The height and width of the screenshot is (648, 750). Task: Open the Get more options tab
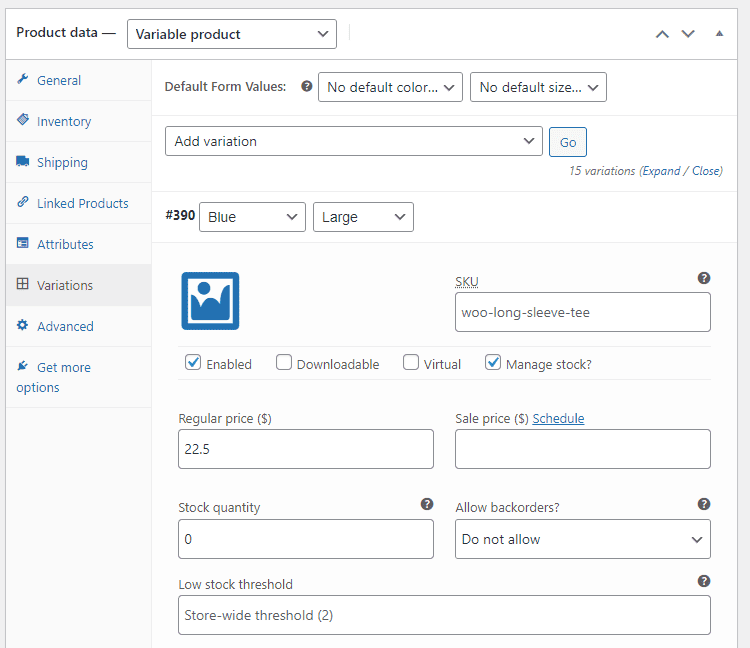pos(78,377)
